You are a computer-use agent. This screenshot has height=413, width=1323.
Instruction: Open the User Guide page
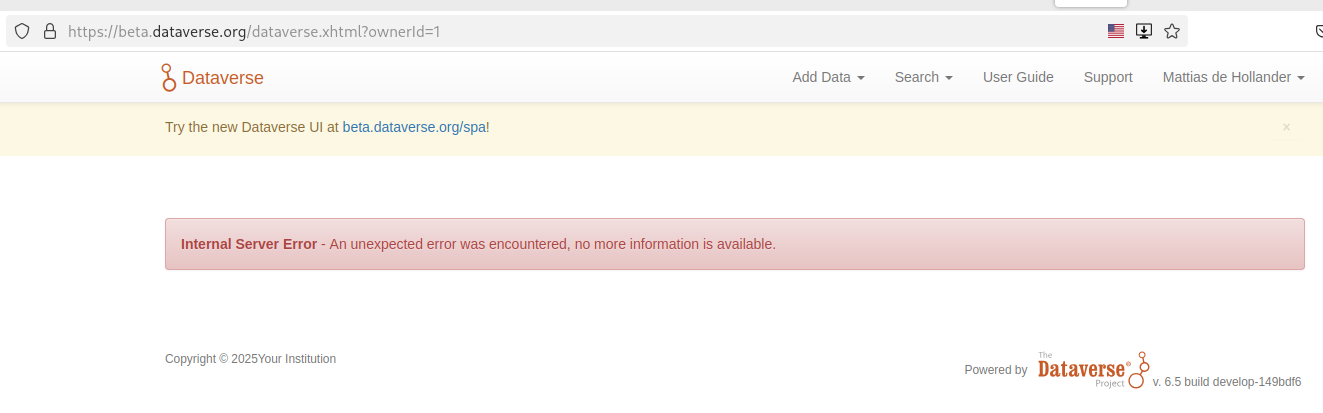1018,77
